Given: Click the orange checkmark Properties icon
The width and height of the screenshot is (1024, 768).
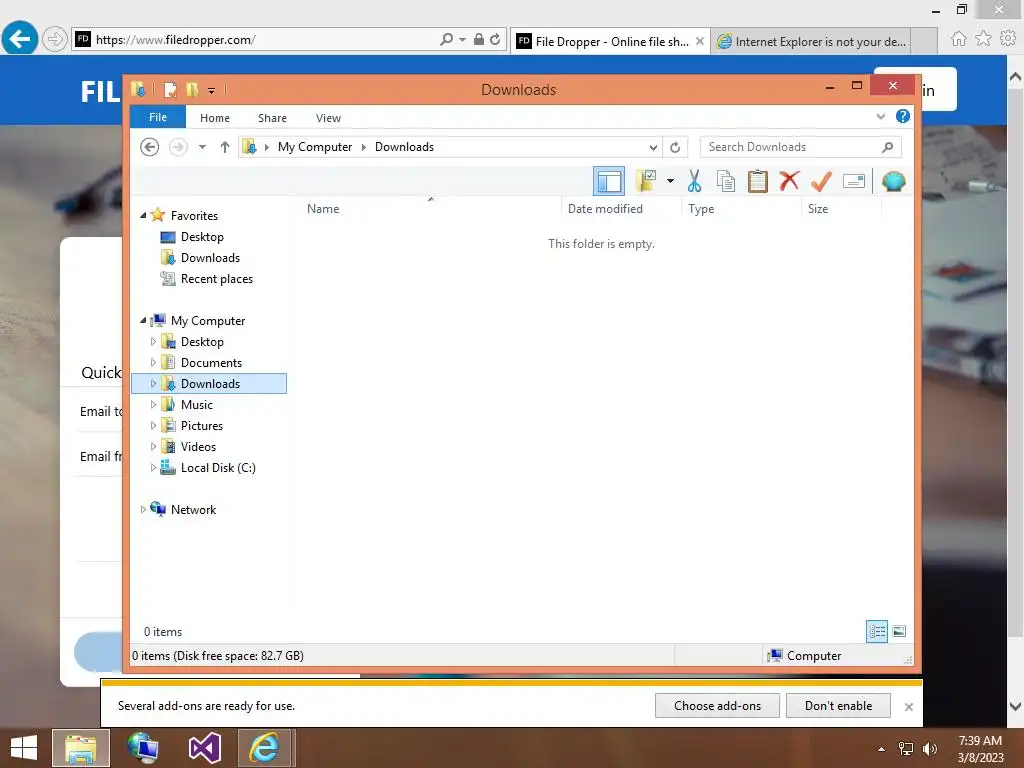Looking at the screenshot, I should tap(822, 181).
